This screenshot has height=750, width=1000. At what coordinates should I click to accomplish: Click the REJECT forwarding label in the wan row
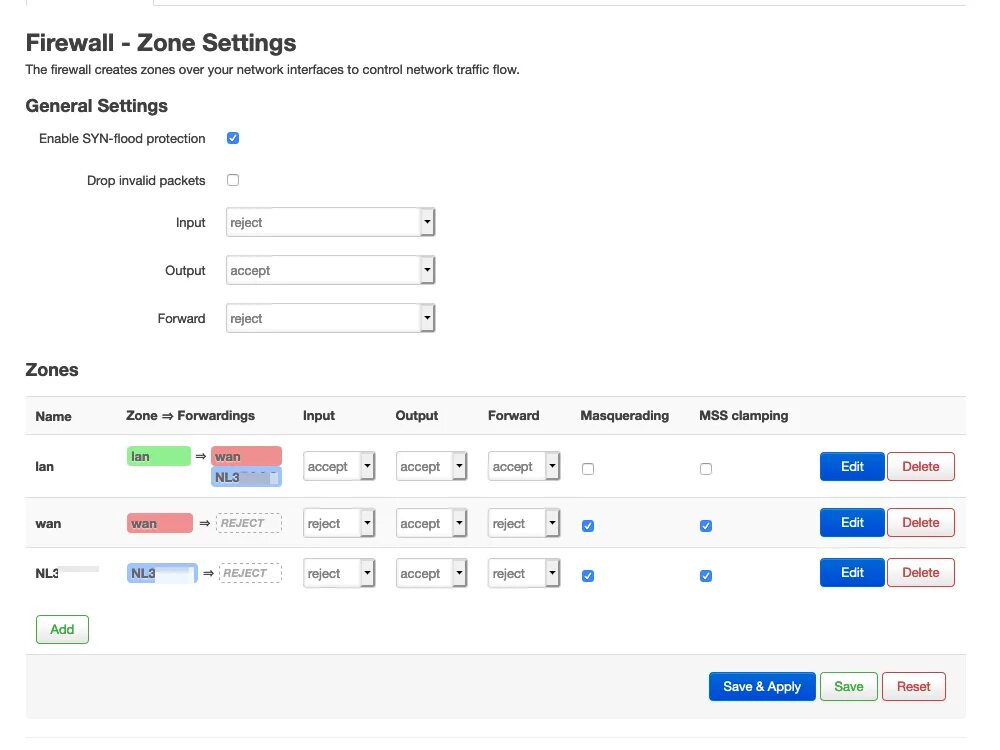[x=248, y=523]
